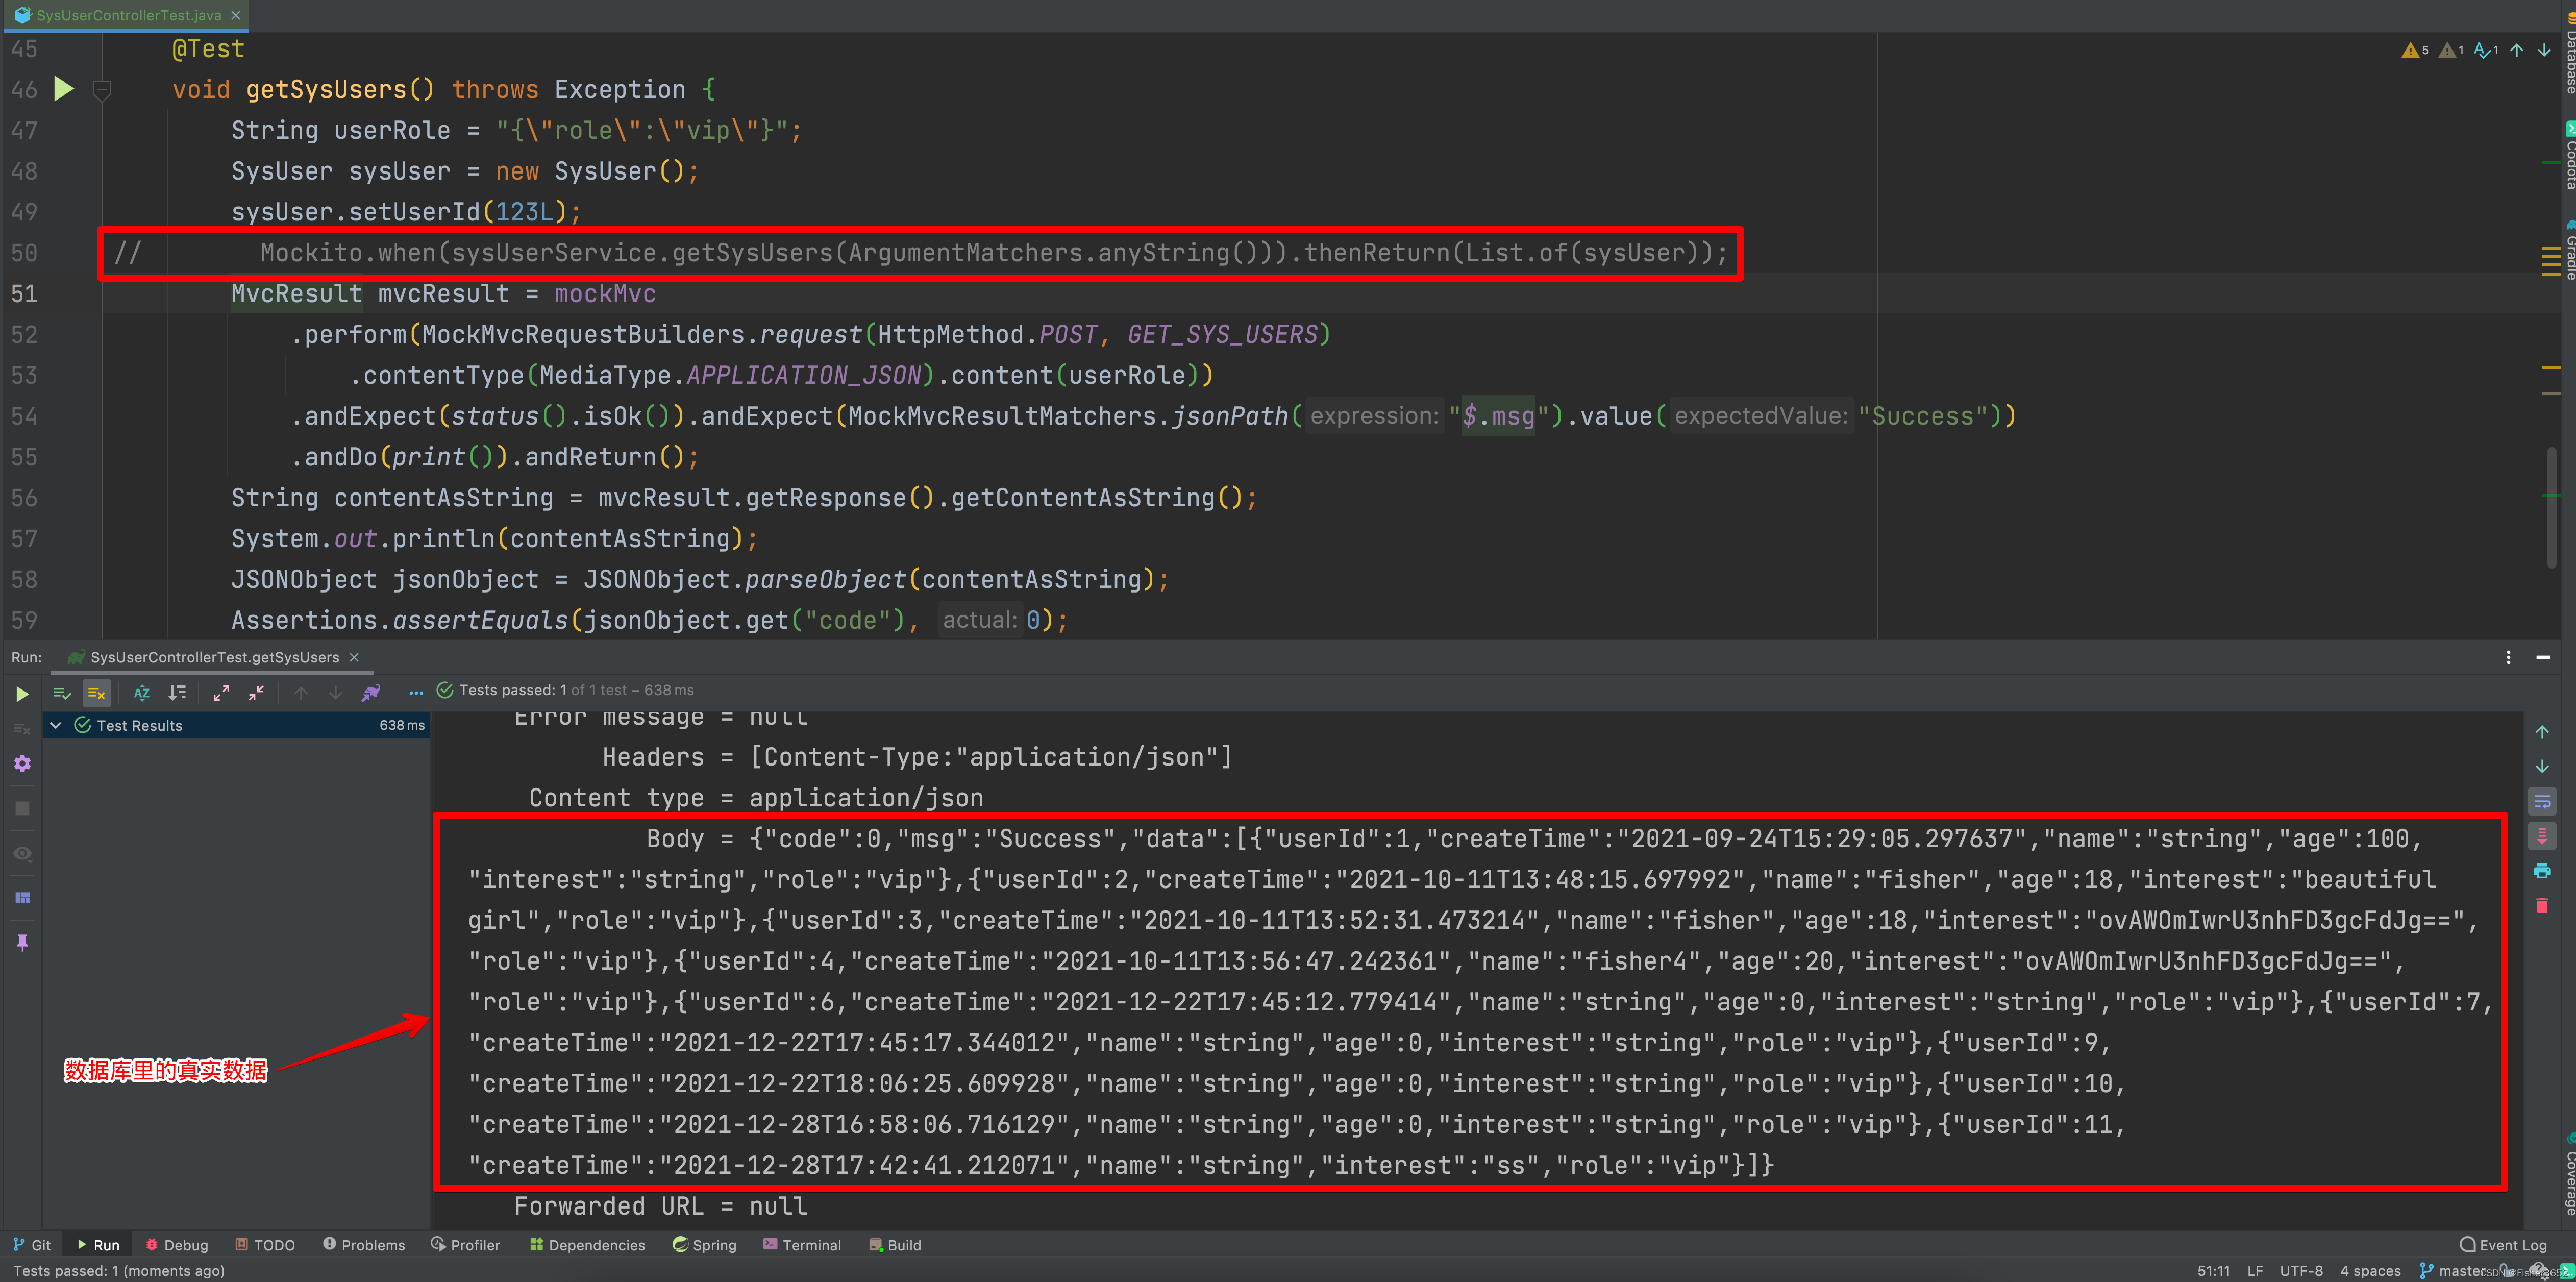Open the Dependencies tool window
The width and height of the screenshot is (2576, 1282).
tap(588, 1244)
